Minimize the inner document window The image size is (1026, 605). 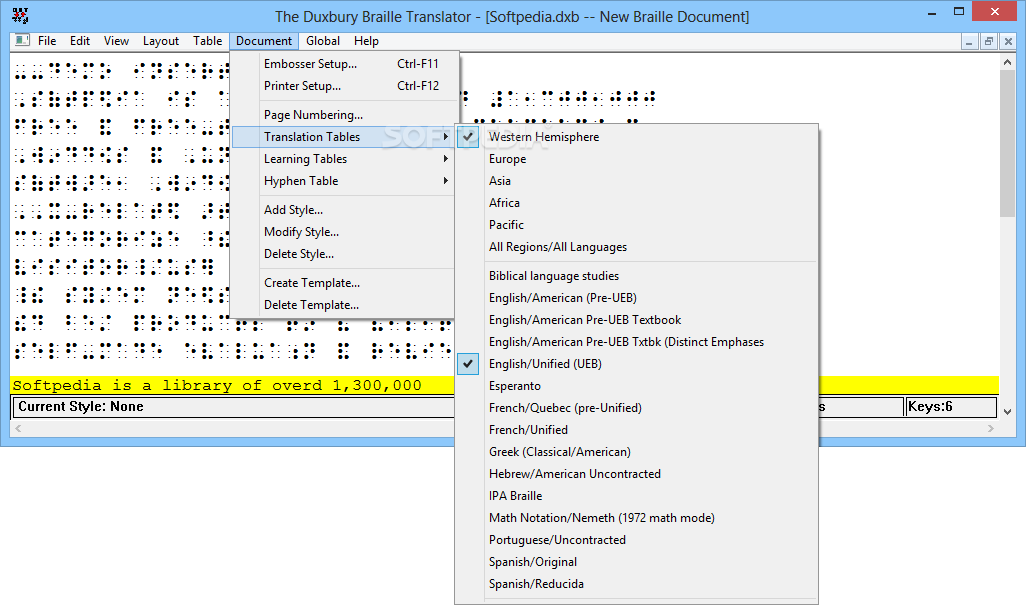969,42
